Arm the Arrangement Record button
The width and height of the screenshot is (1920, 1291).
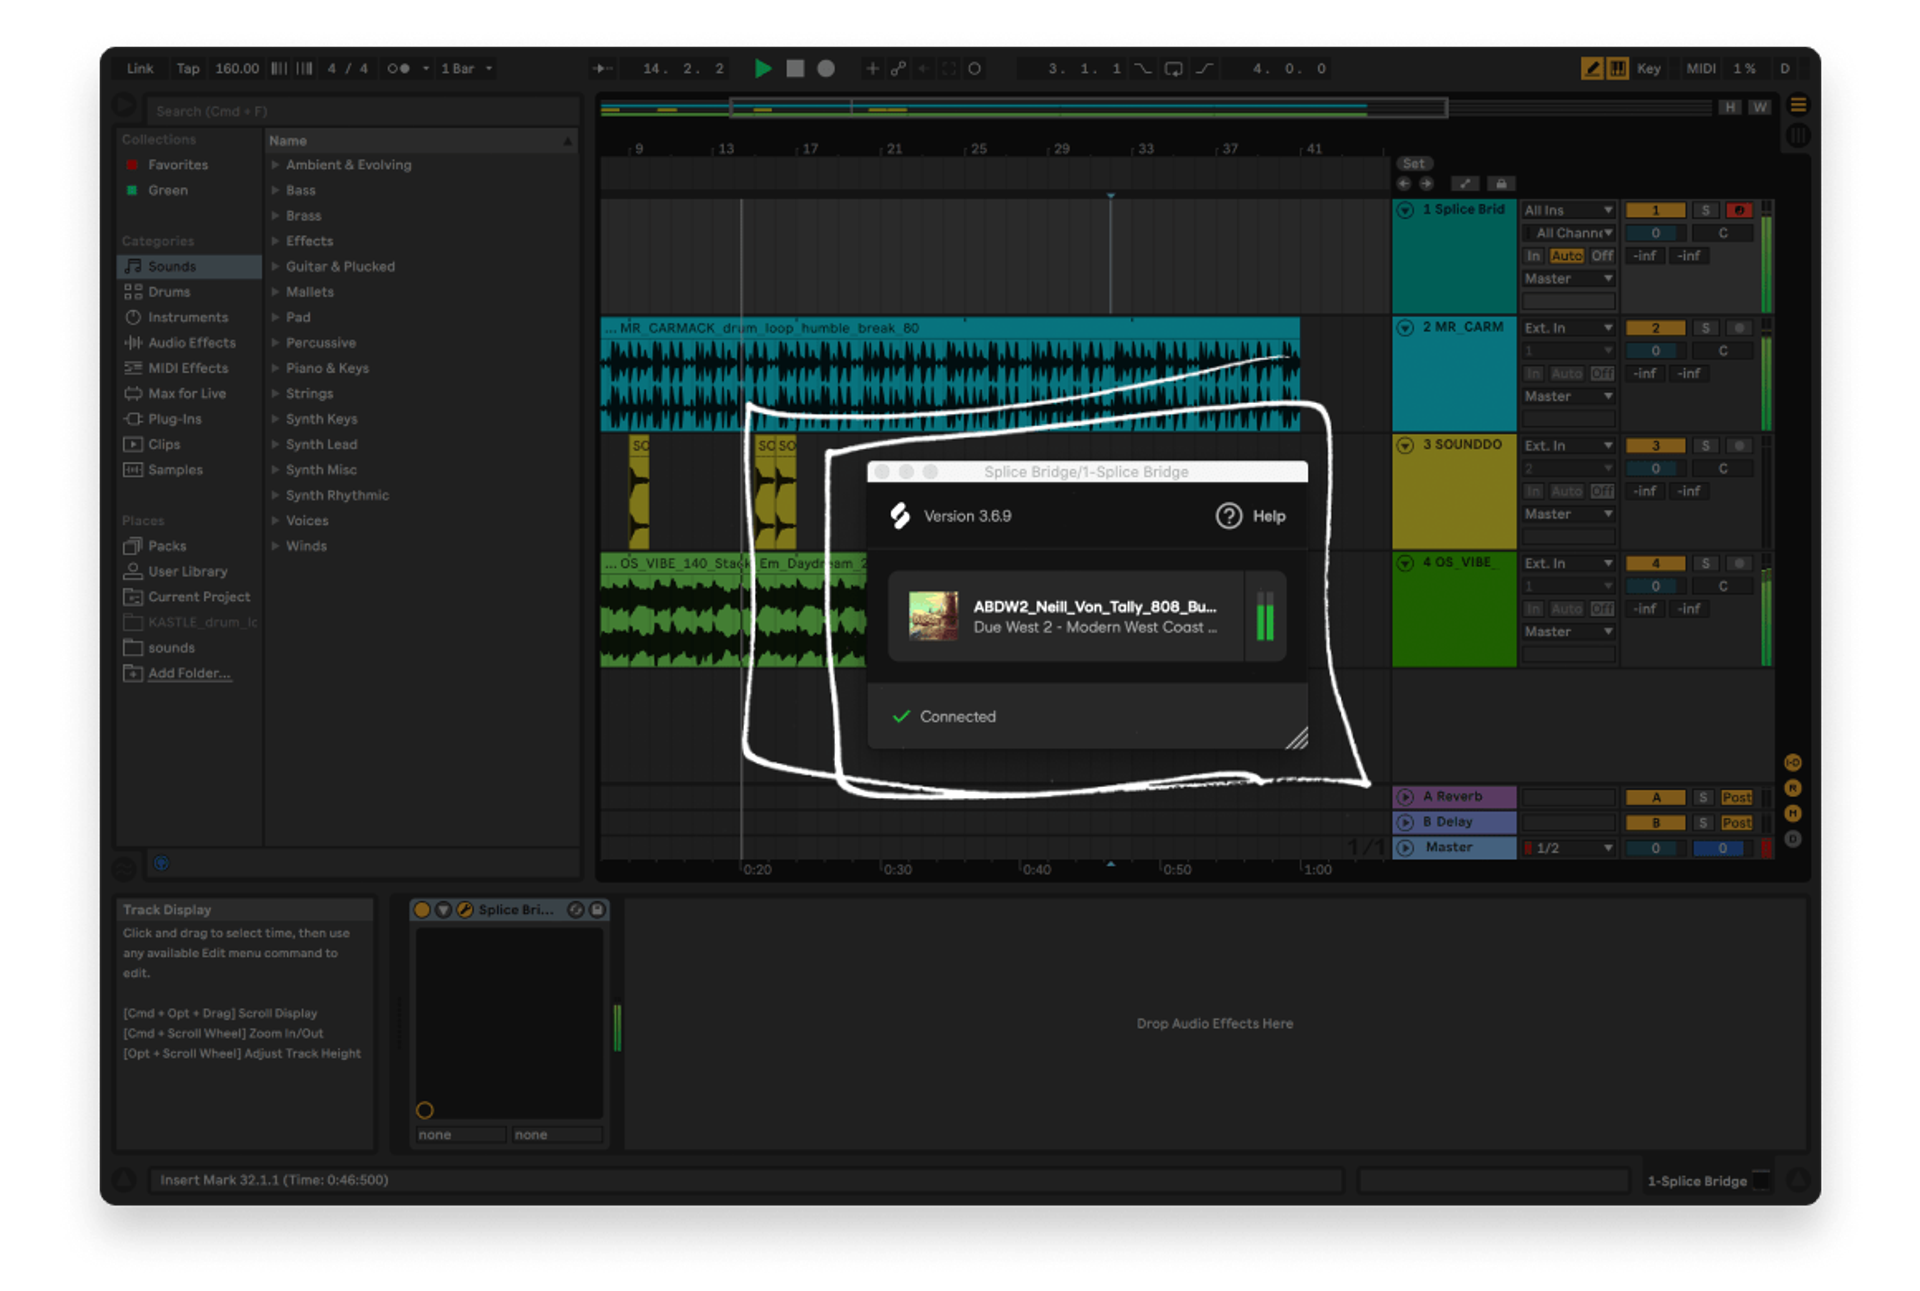826,68
